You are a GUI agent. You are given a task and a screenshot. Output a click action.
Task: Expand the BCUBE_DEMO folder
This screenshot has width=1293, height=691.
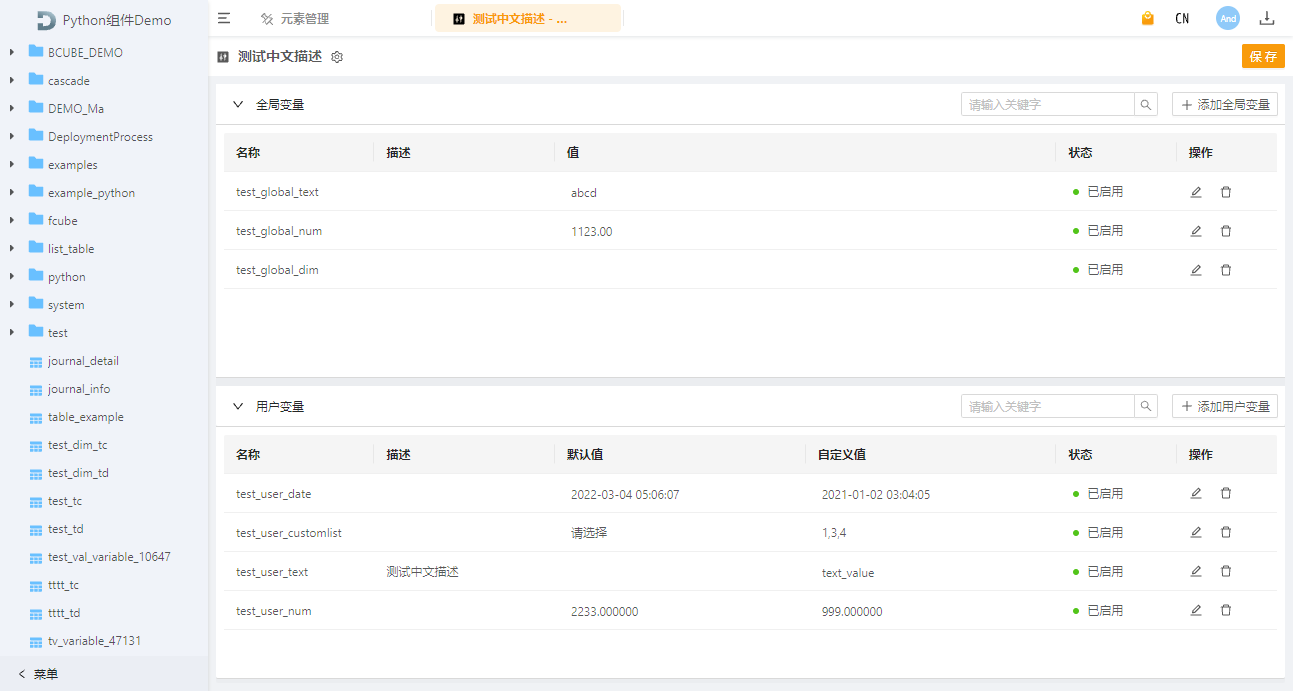tap(12, 52)
